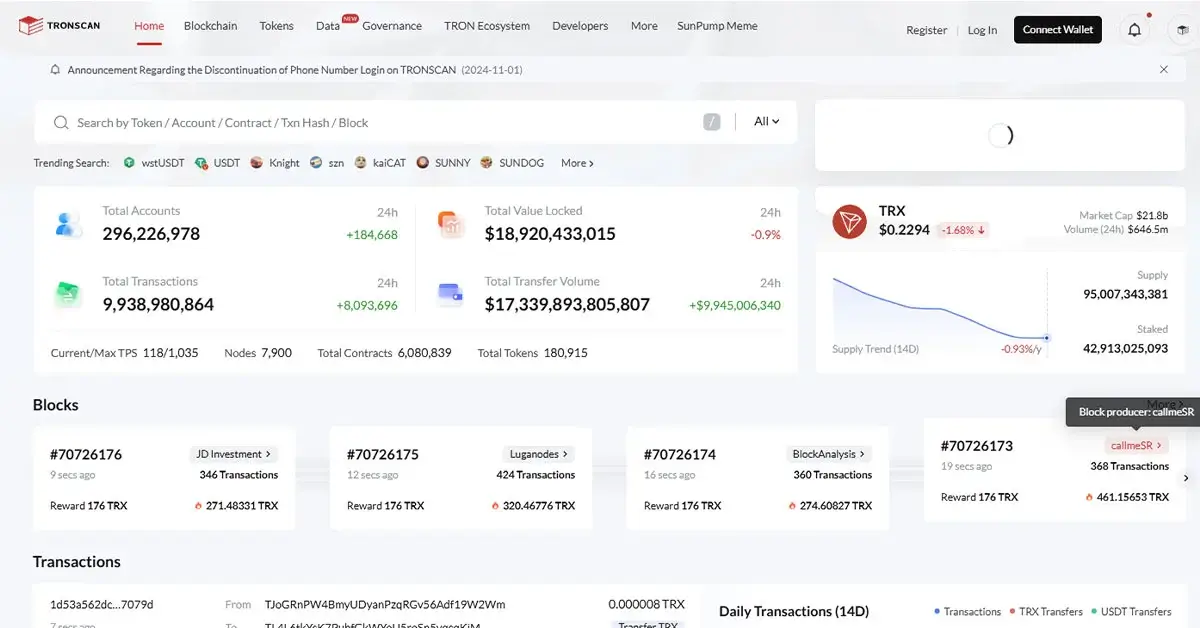
Task: Click Total Contracts 6,080,839 value
Action: coord(425,353)
